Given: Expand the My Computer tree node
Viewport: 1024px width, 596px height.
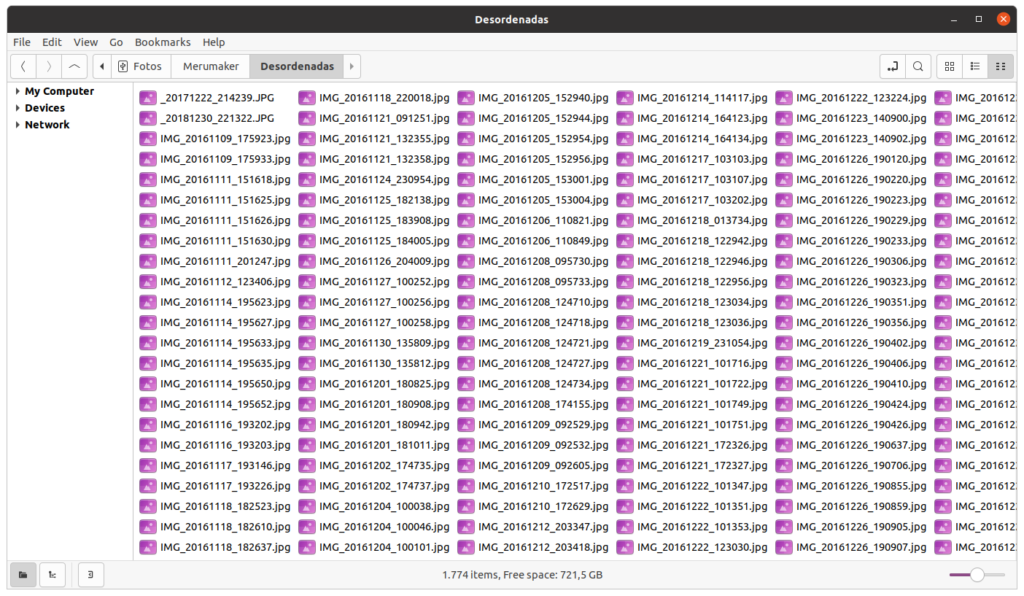Looking at the screenshot, I should tap(17, 91).
